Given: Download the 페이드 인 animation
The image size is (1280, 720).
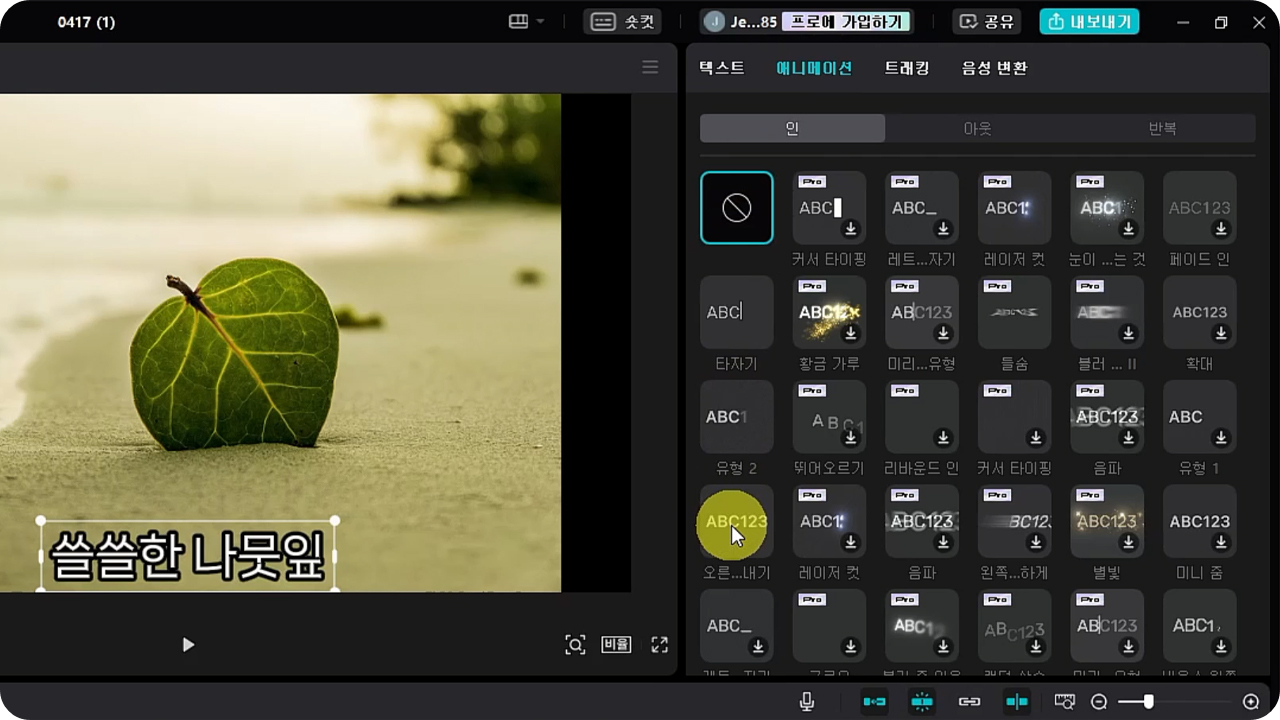Looking at the screenshot, I should tap(1221, 229).
